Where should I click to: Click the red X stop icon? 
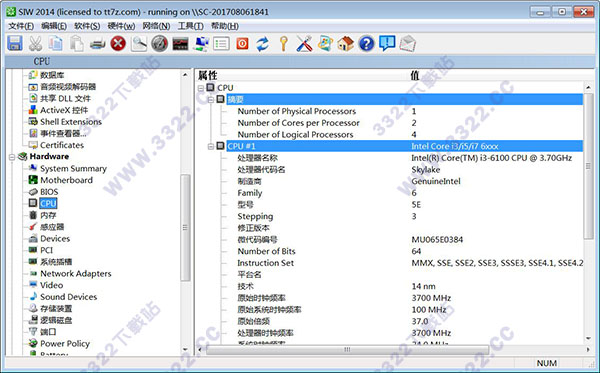click(x=118, y=44)
